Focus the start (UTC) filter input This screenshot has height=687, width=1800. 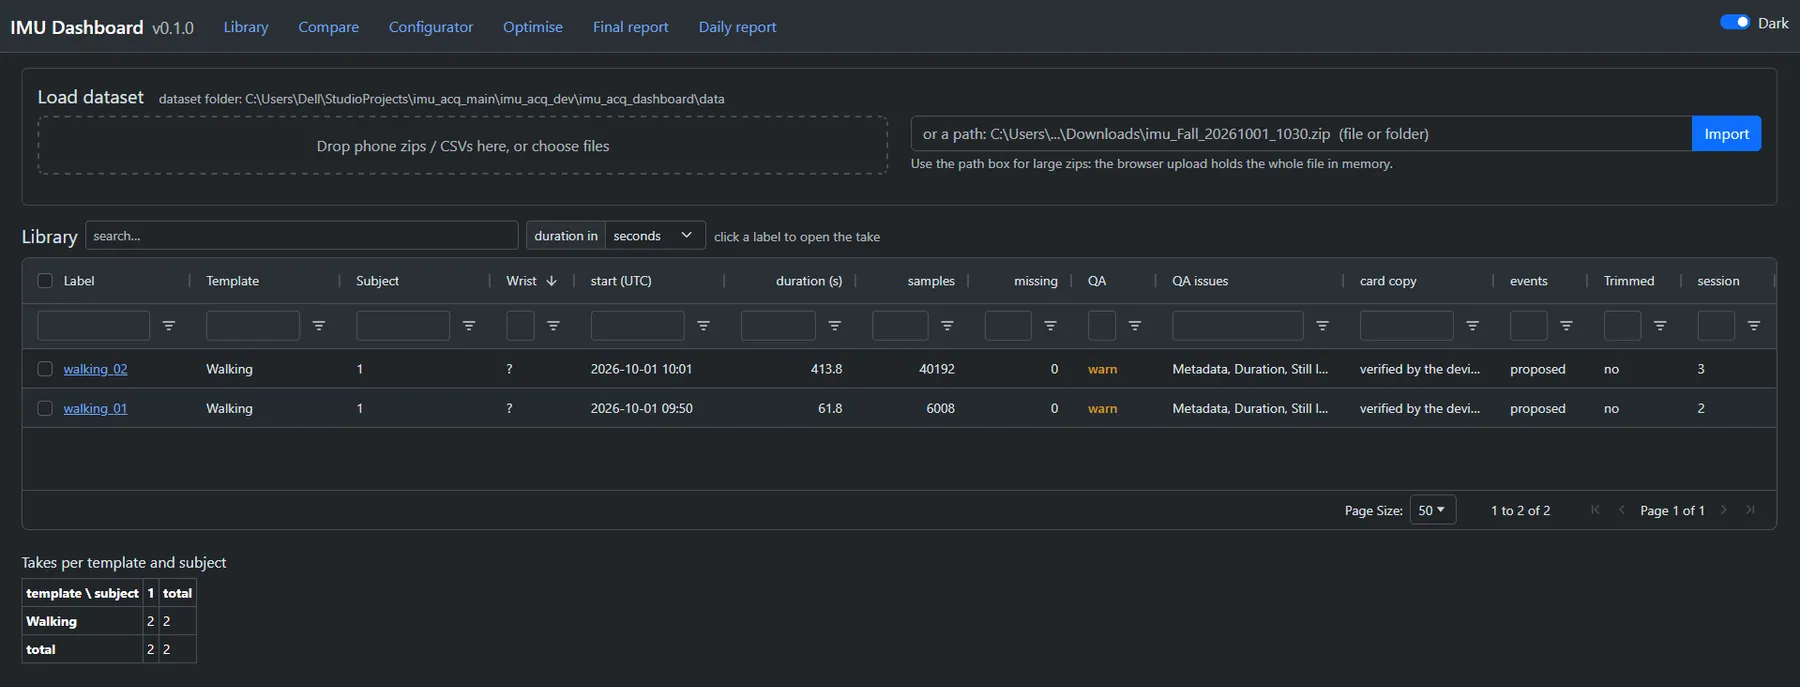point(637,326)
